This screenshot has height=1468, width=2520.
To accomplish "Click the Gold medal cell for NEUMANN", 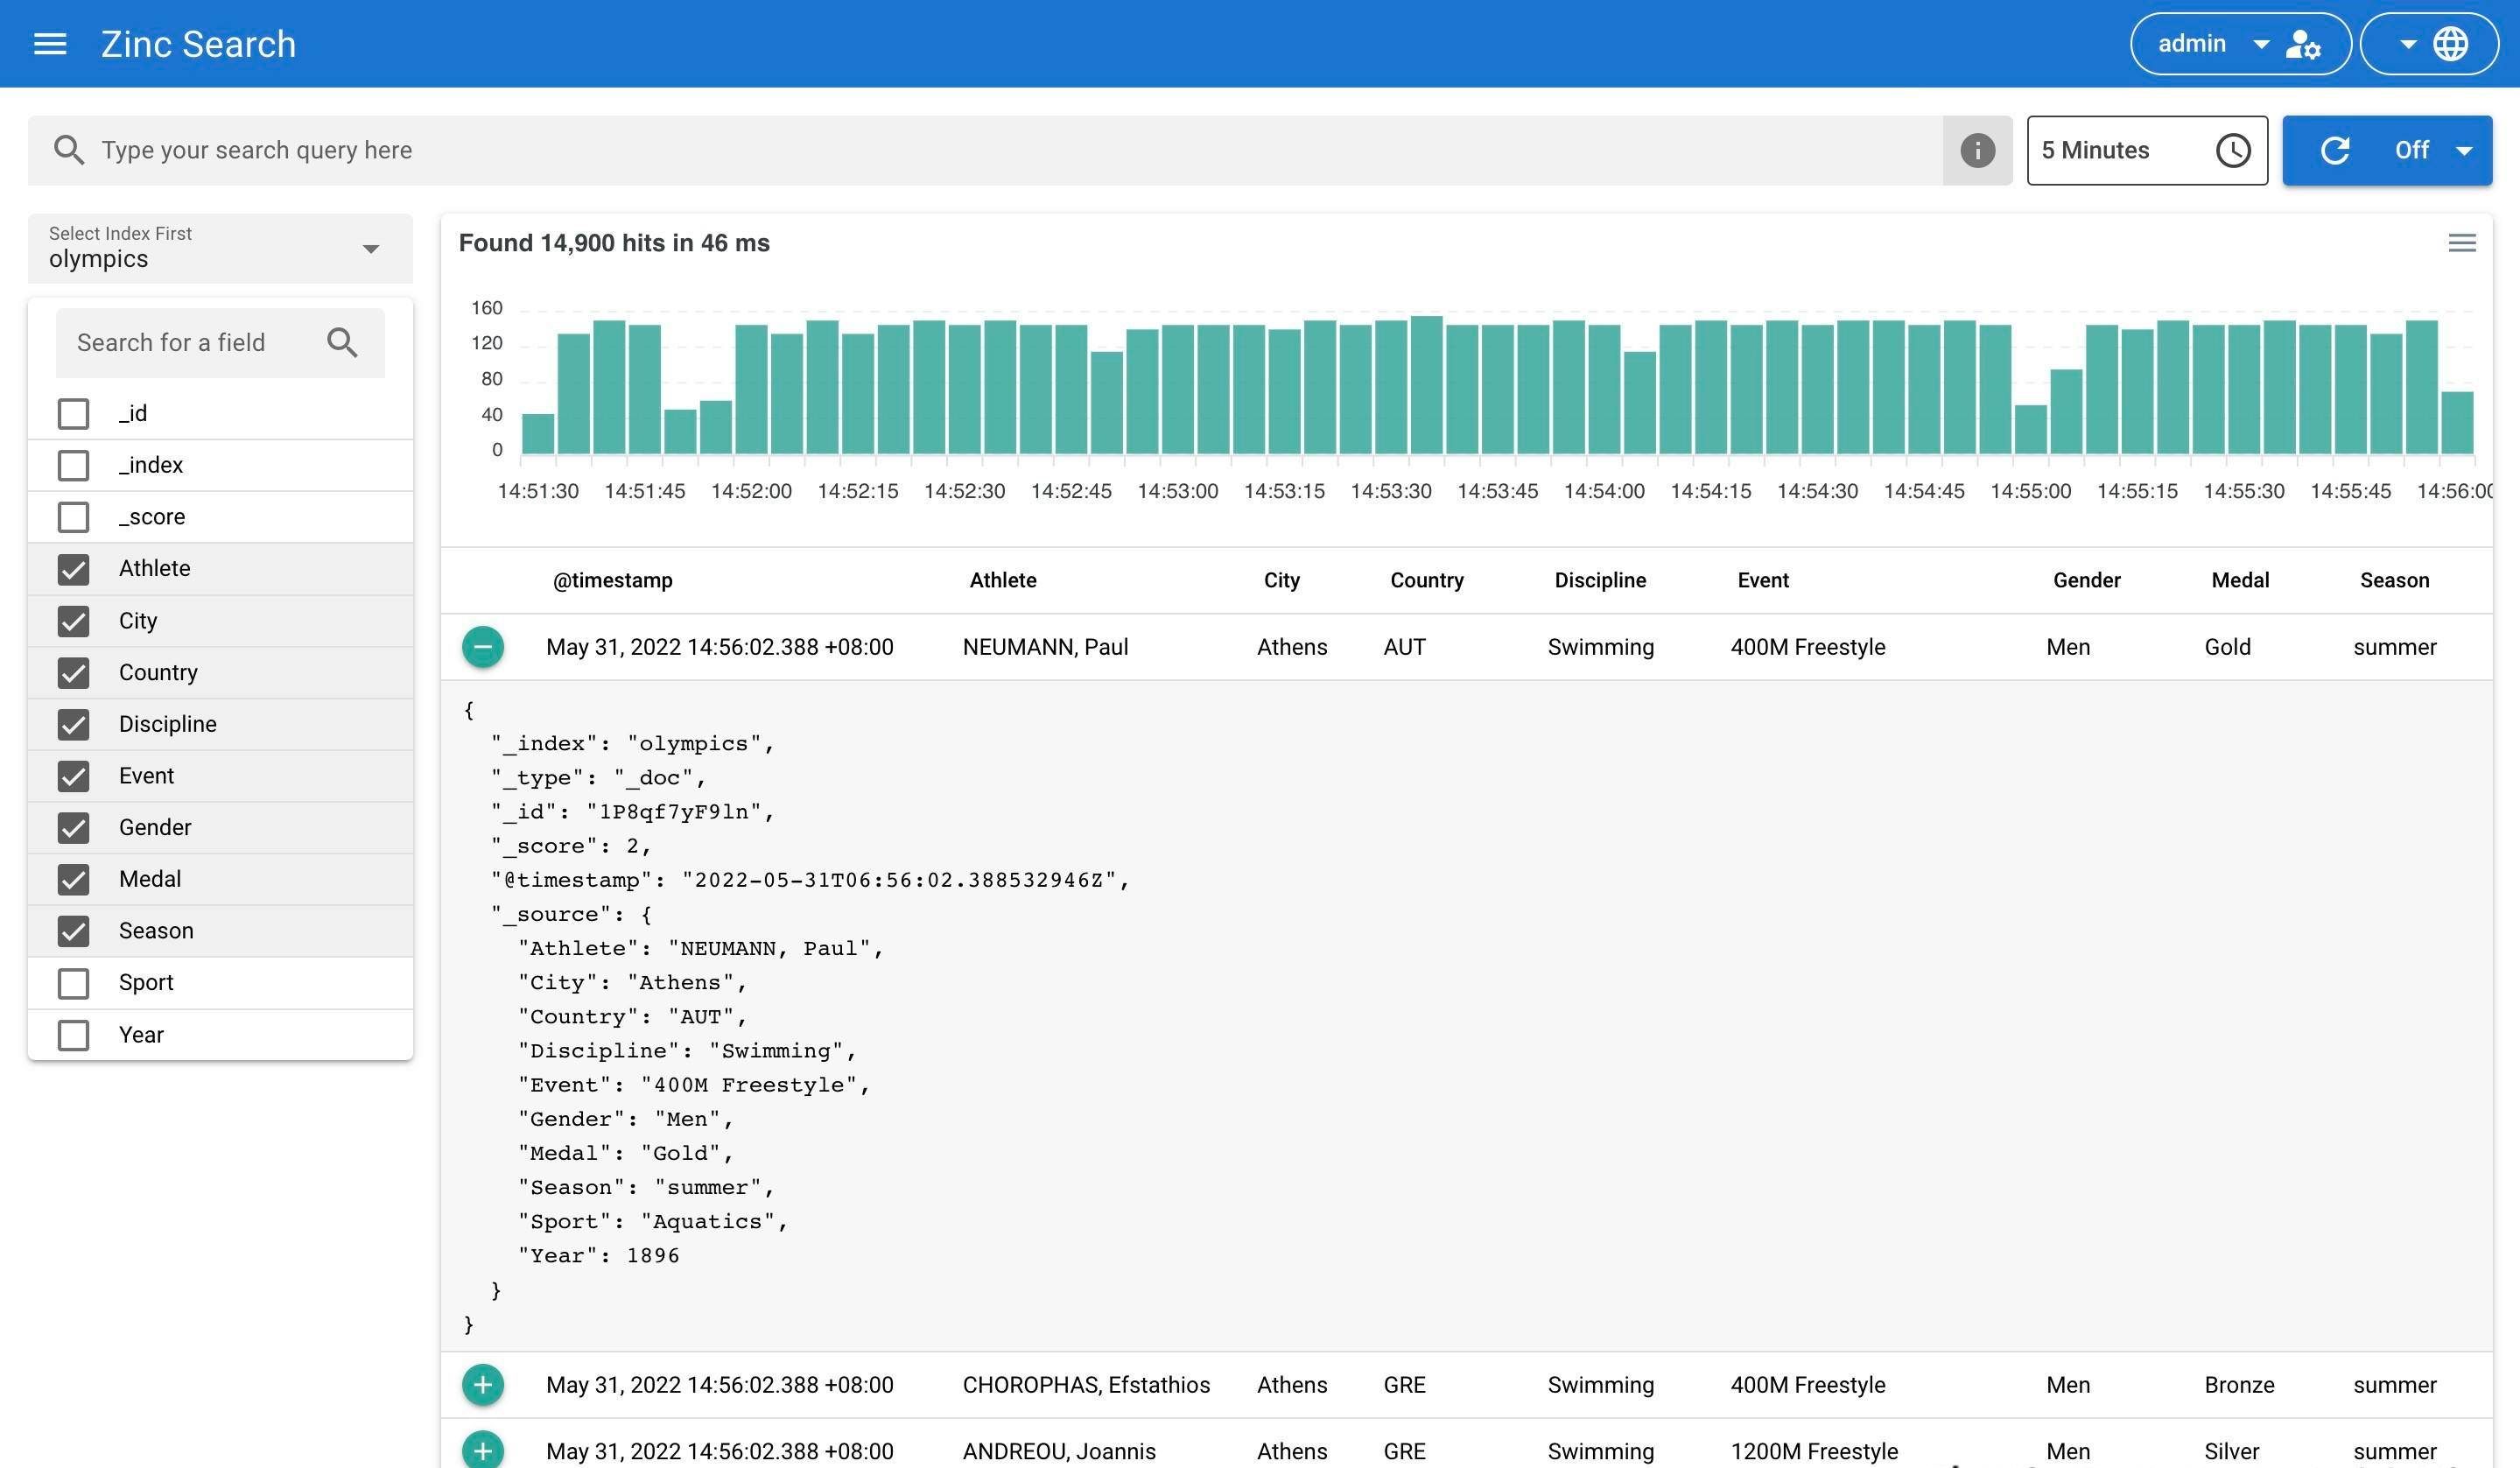I will (2227, 647).
